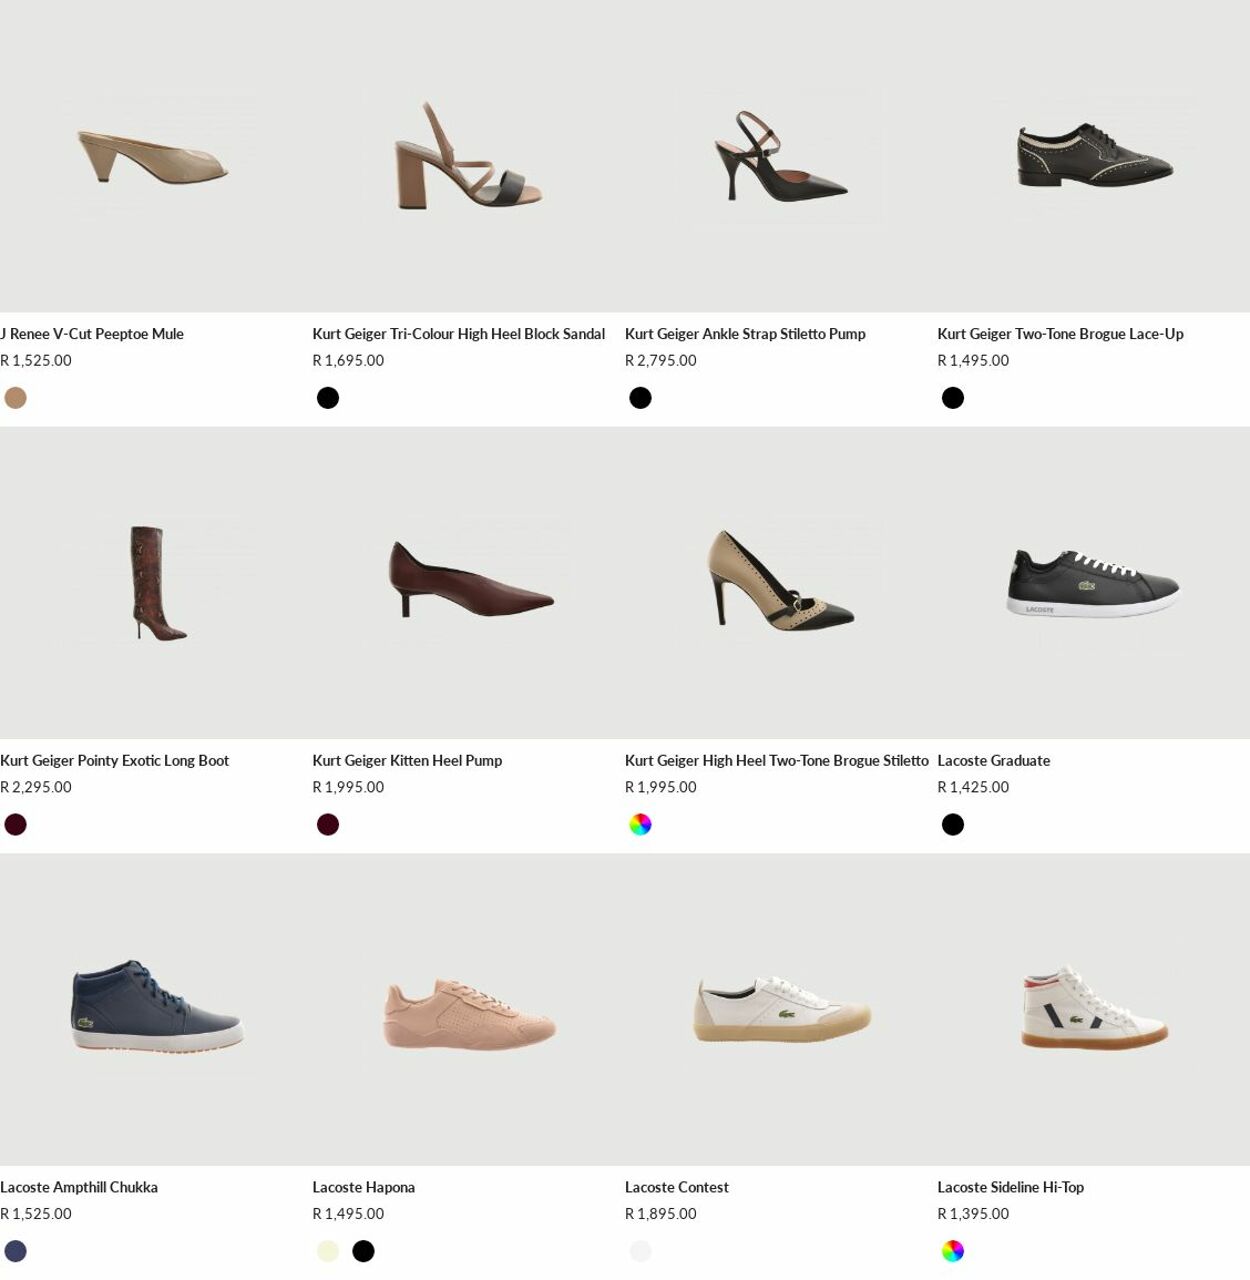Select black swatch under Lacoste Hapona
The width and height of the screenshot is (1250, 1280).
(364, 1251)
